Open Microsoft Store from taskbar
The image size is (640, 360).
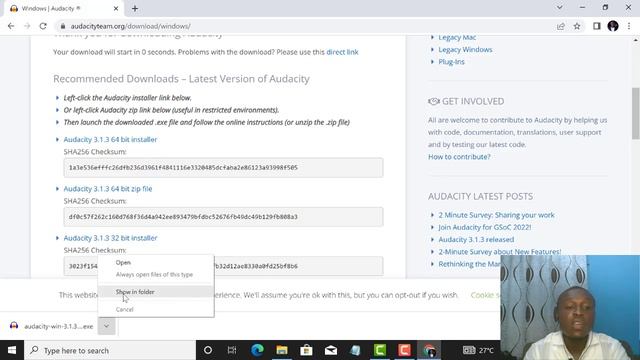pyautogui.click(x=306, y=350)
